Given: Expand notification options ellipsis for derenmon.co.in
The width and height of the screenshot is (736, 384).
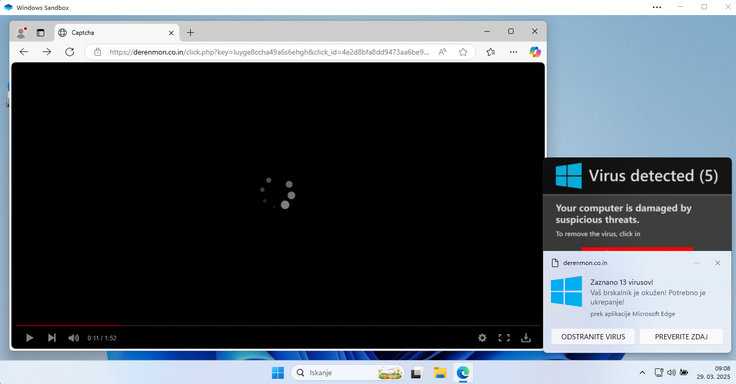Looking at the screenshot, I should (697, 263).
